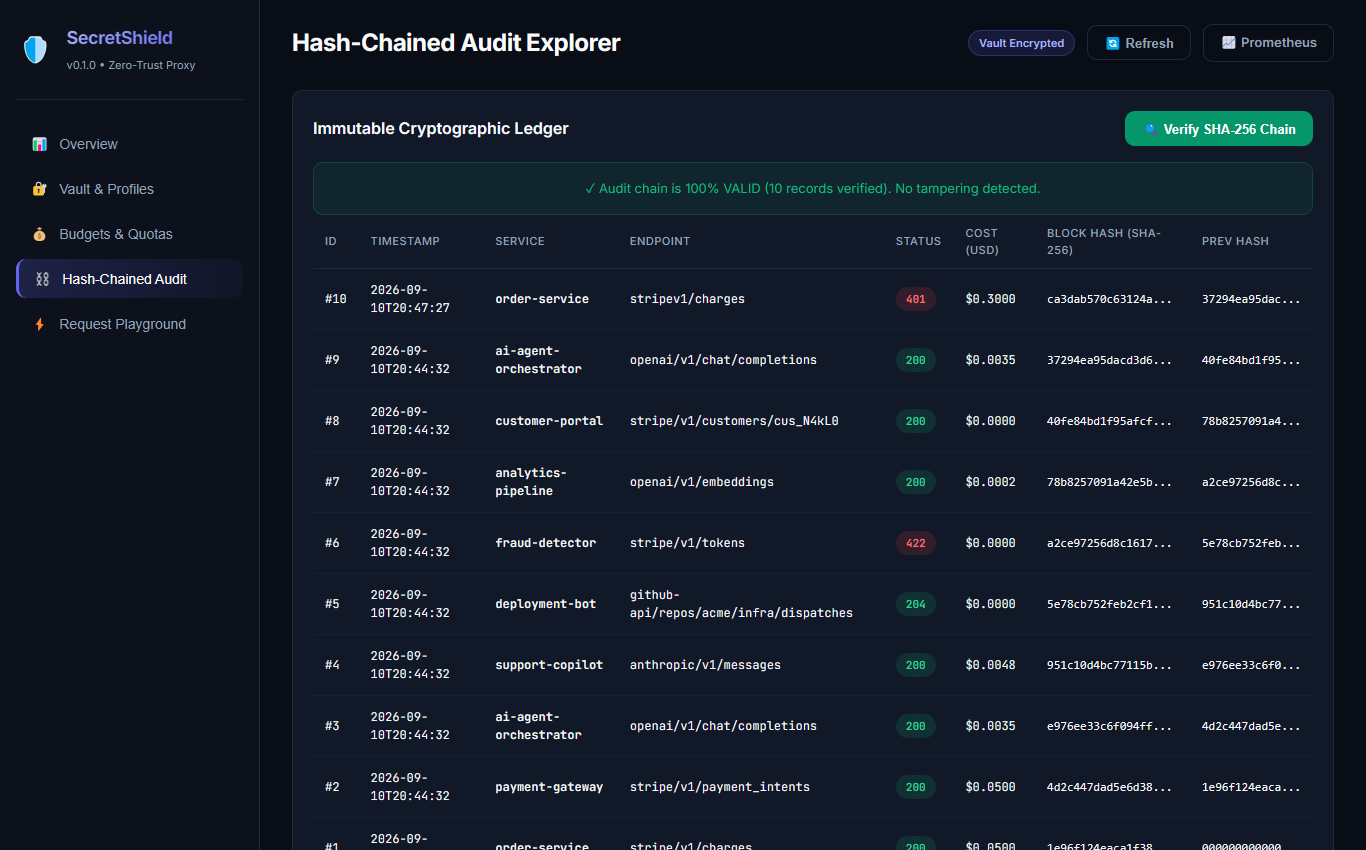Screen dimensions: 1366x850
Task: Click the SecretShield shield logo icon
Action: [35, 50]
